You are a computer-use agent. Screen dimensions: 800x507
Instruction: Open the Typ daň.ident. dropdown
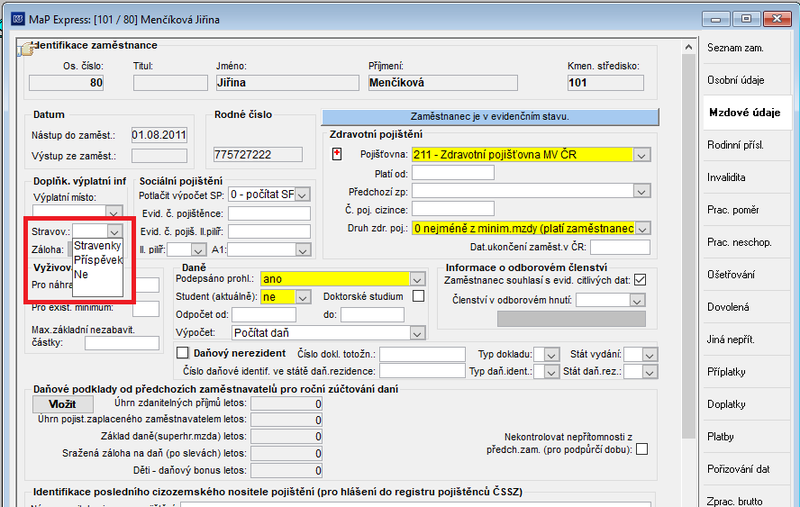click(552, 372)
